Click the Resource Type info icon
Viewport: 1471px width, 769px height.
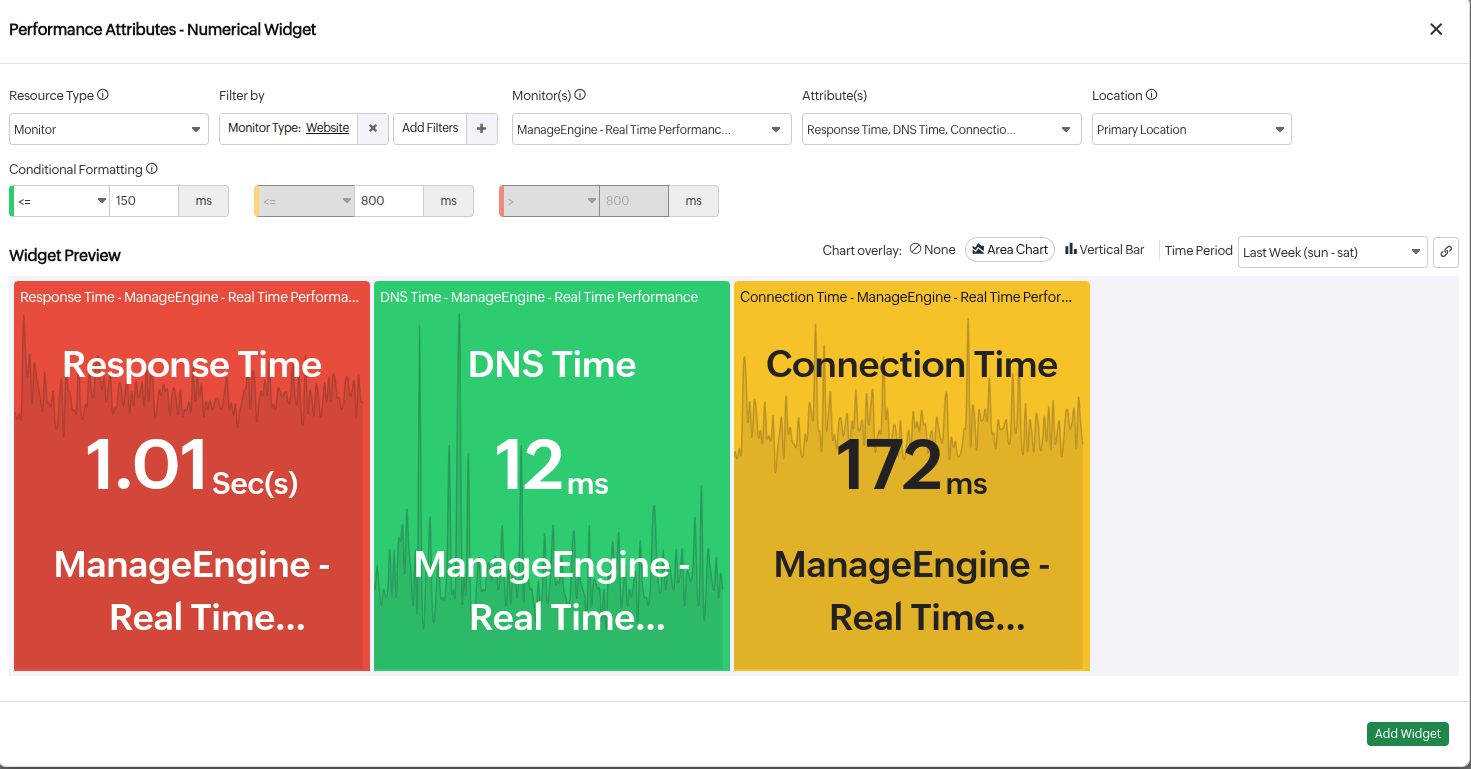pyautogui.click(x=103, y=95)
